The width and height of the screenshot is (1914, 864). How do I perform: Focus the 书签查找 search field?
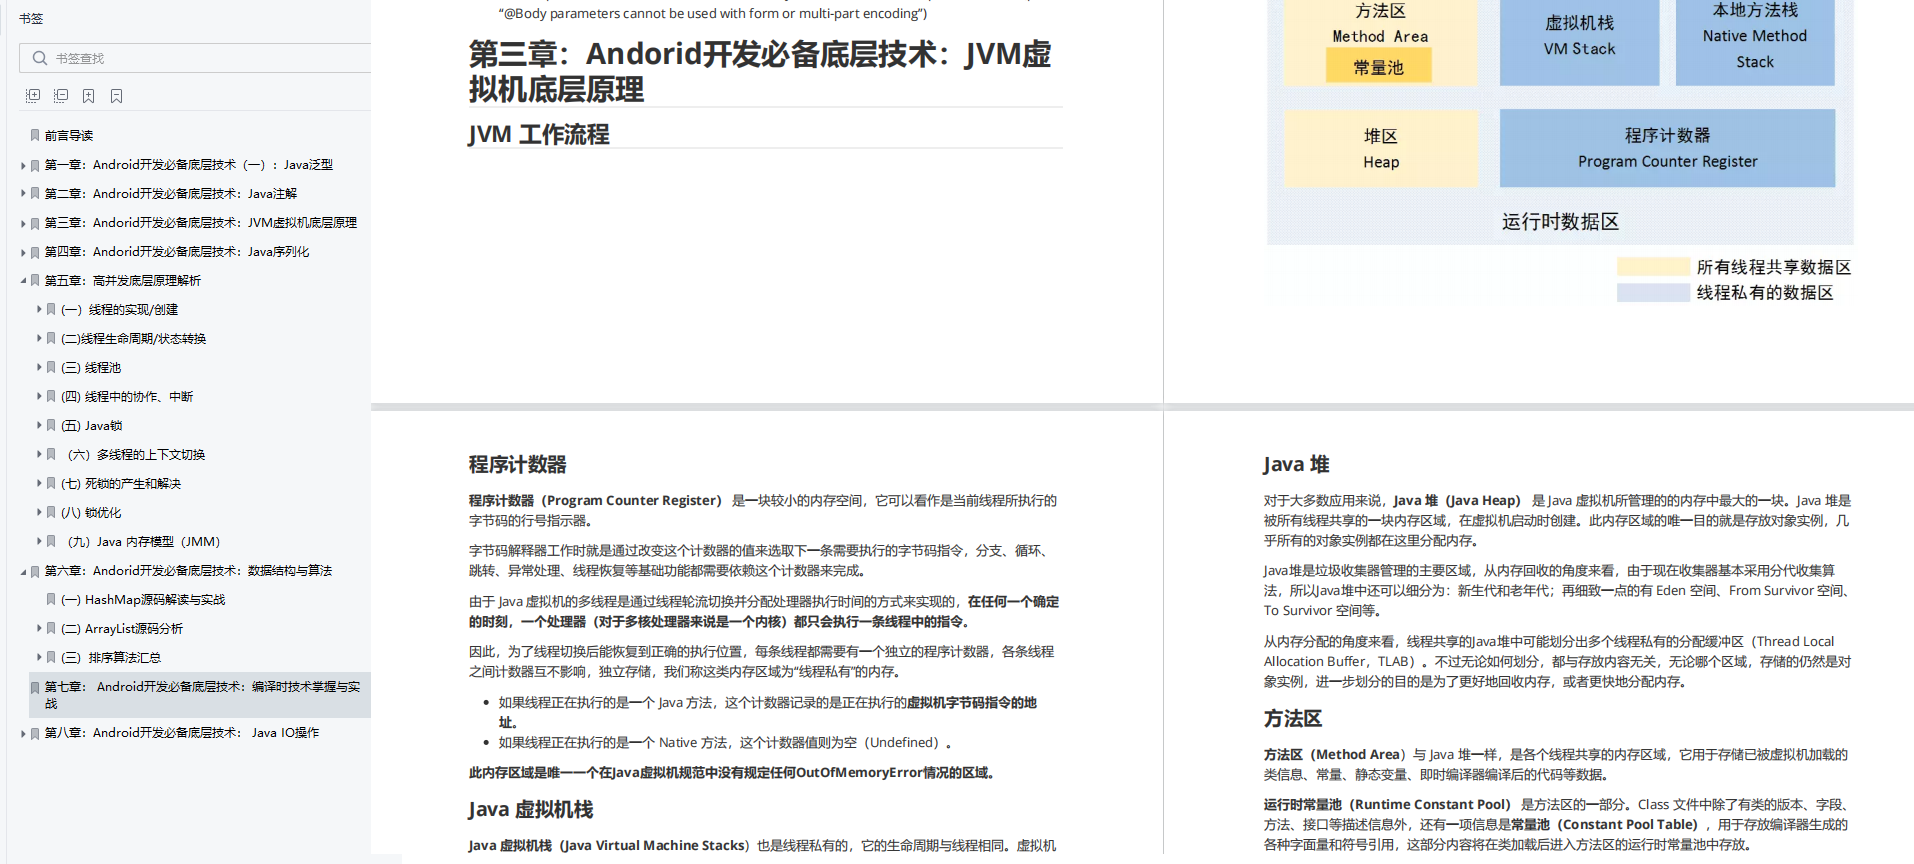(195, 58)
